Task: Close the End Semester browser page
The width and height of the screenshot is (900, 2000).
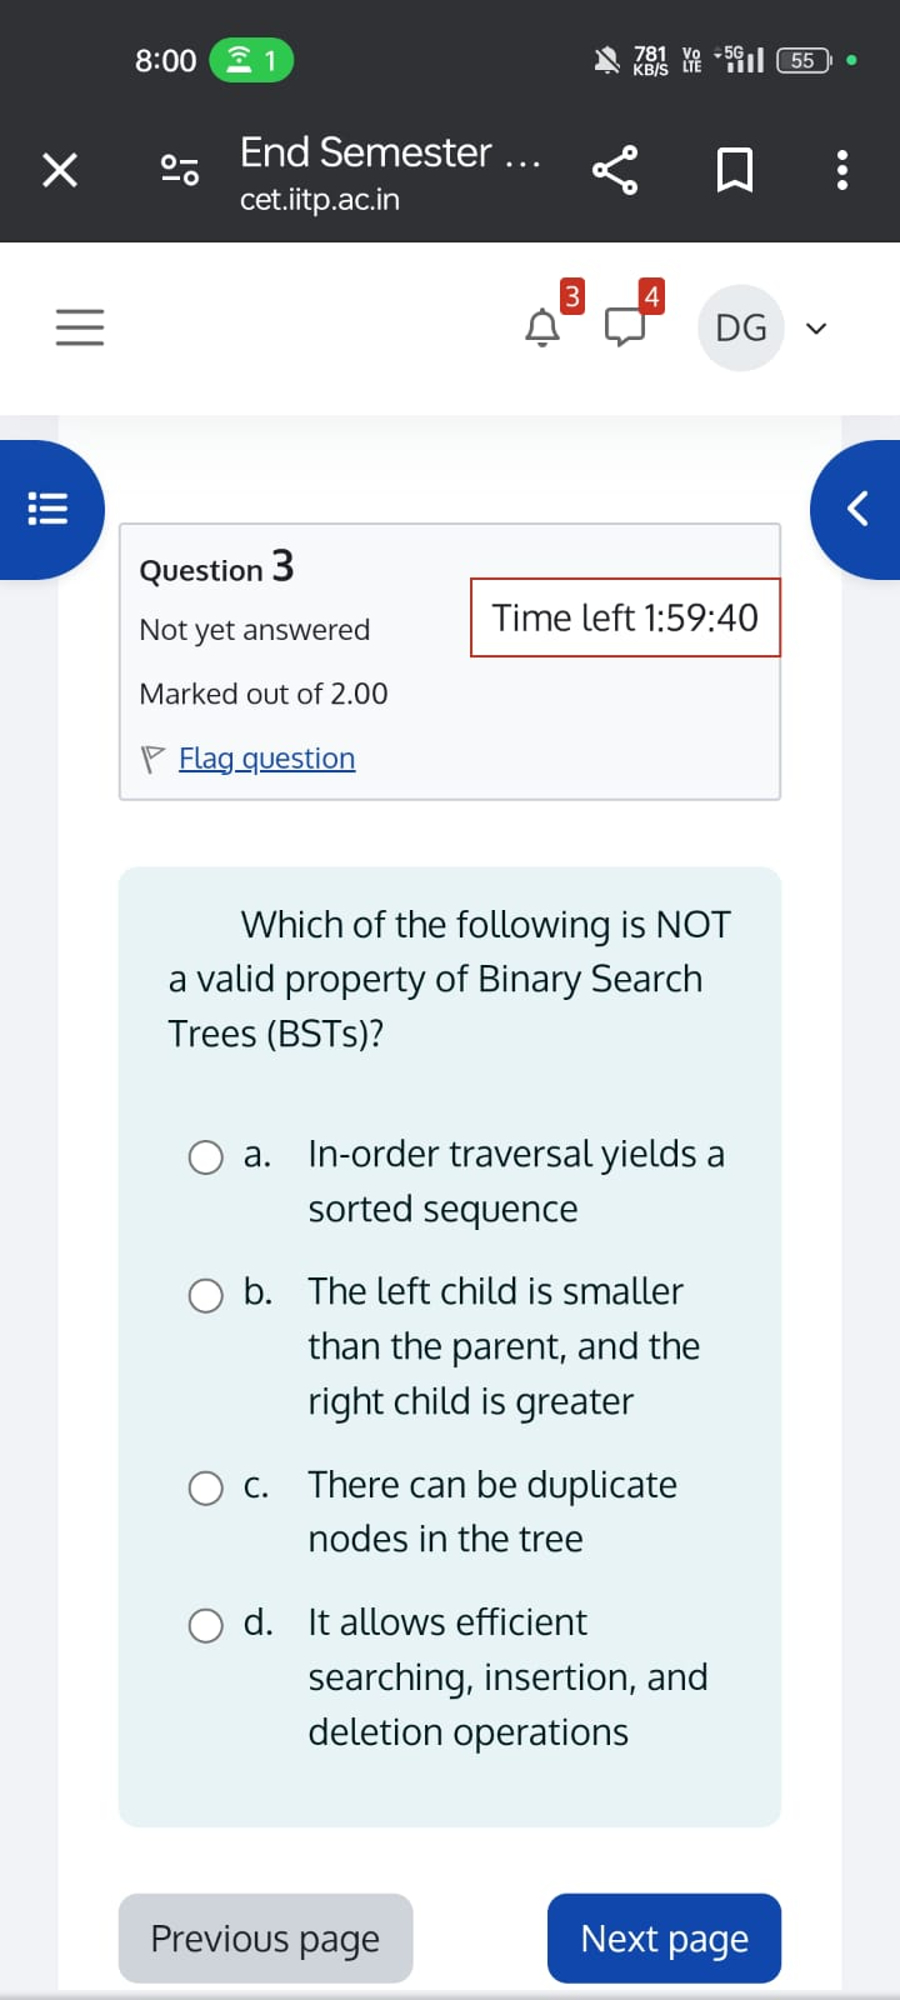Action: (58, 170)
